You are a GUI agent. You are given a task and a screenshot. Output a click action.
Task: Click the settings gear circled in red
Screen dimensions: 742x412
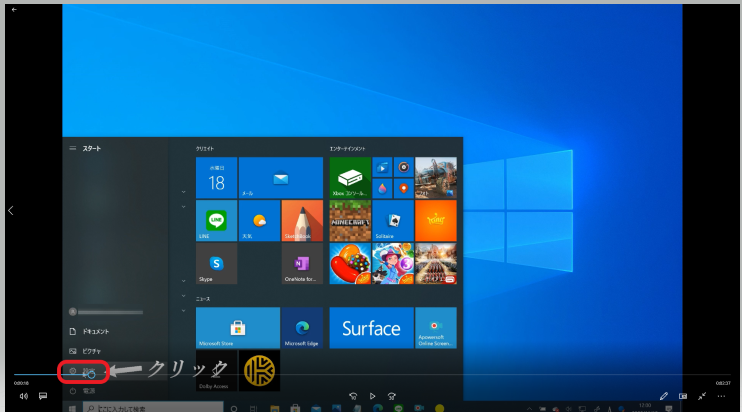pyautogui.click(x=73, y=371)
